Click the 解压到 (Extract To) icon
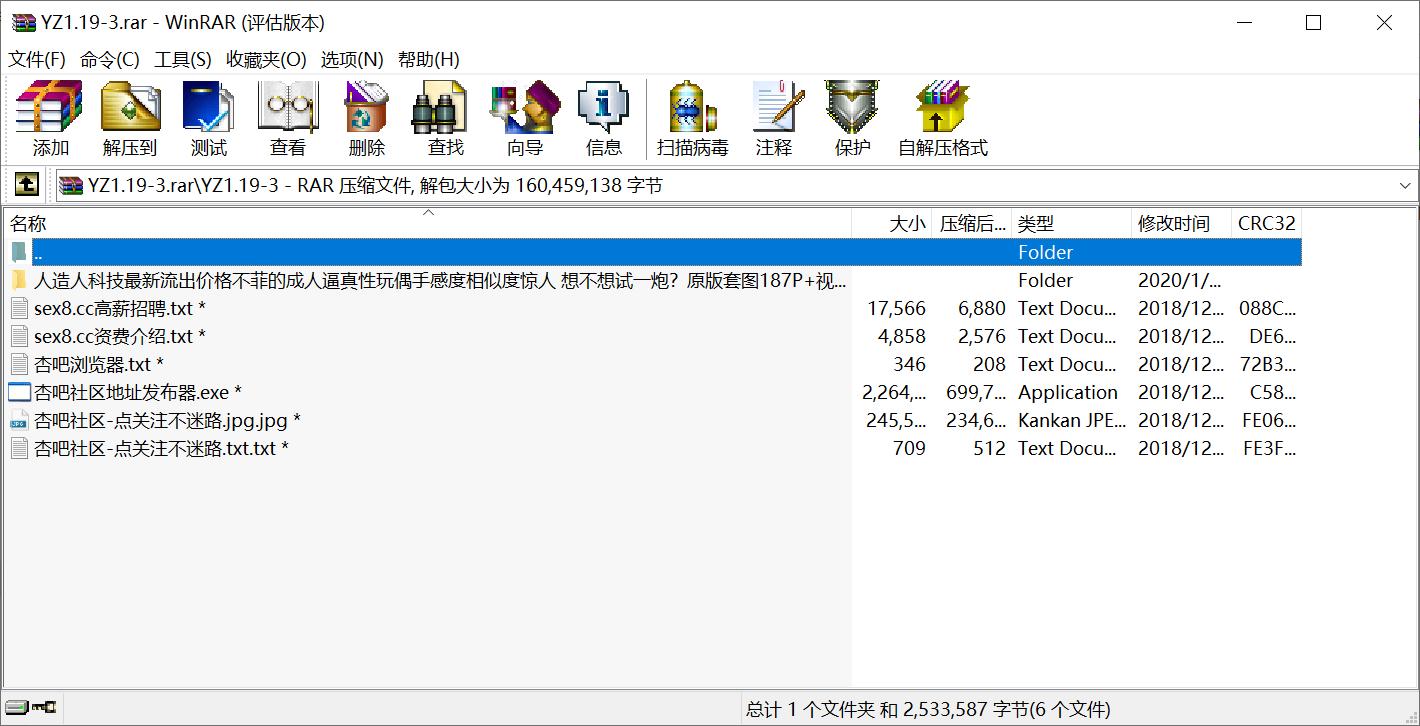This screenshot has height=726, width=1420. 130,108
